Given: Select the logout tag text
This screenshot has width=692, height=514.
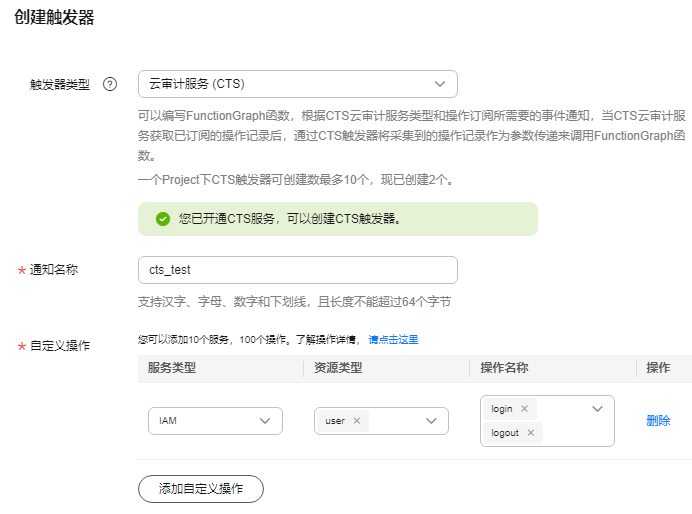Looking at the screenshot, I should coord(505,433).
